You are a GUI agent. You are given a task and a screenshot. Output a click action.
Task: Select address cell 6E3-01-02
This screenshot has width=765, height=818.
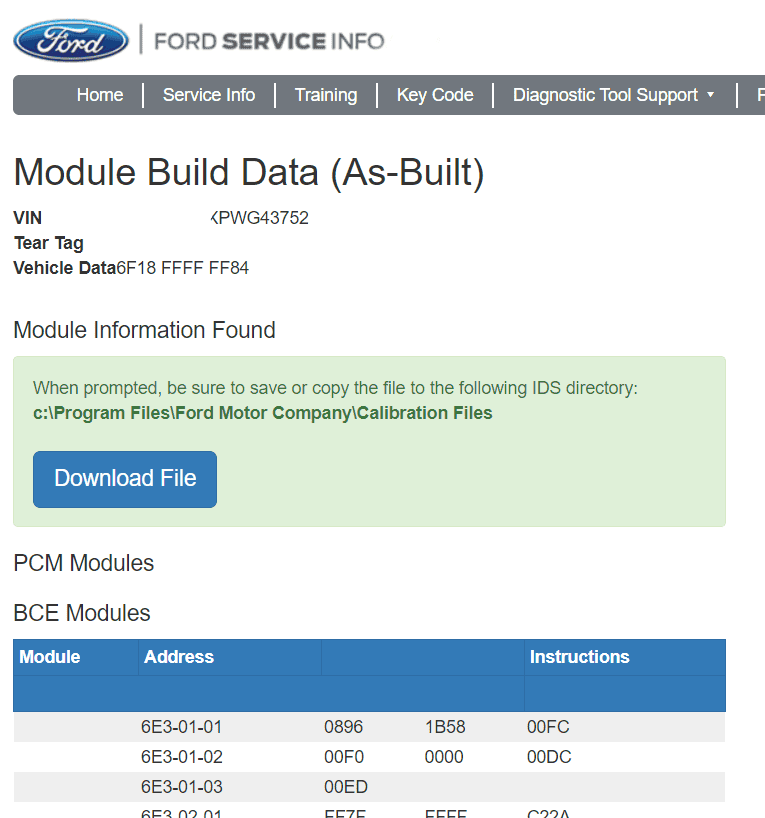point(182,757)
